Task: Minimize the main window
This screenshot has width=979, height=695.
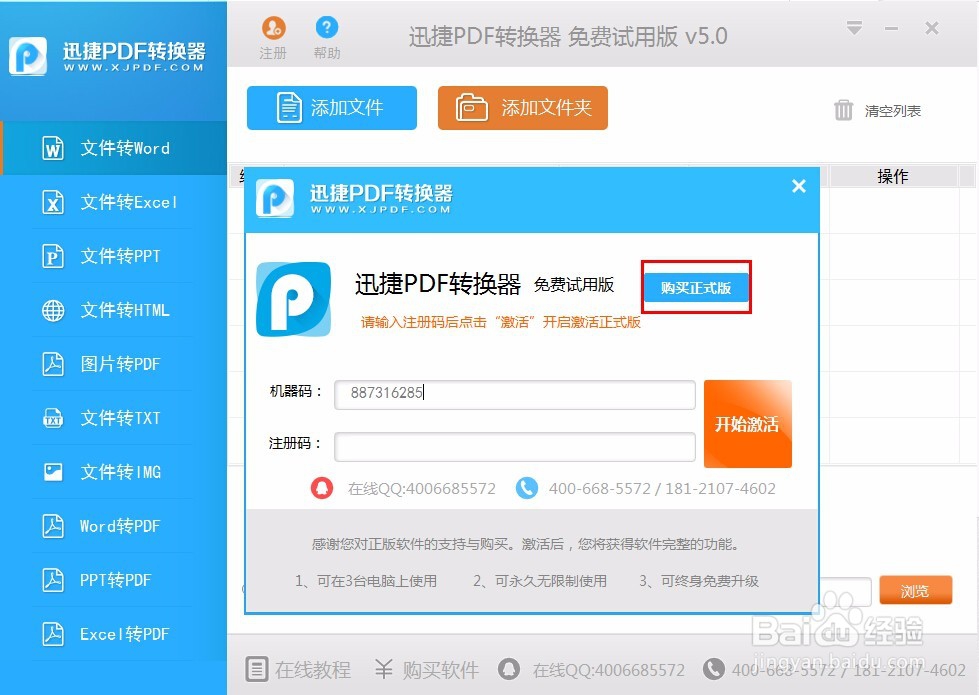Action: (x=892, y=28)
